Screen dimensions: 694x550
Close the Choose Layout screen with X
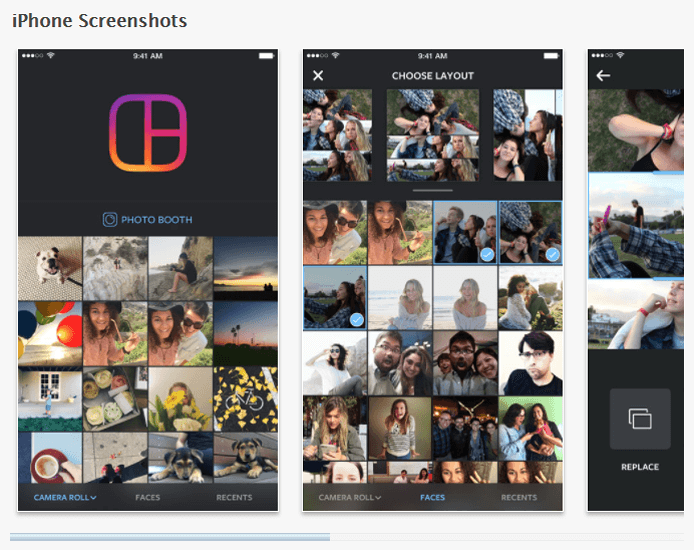coord(318,76)
